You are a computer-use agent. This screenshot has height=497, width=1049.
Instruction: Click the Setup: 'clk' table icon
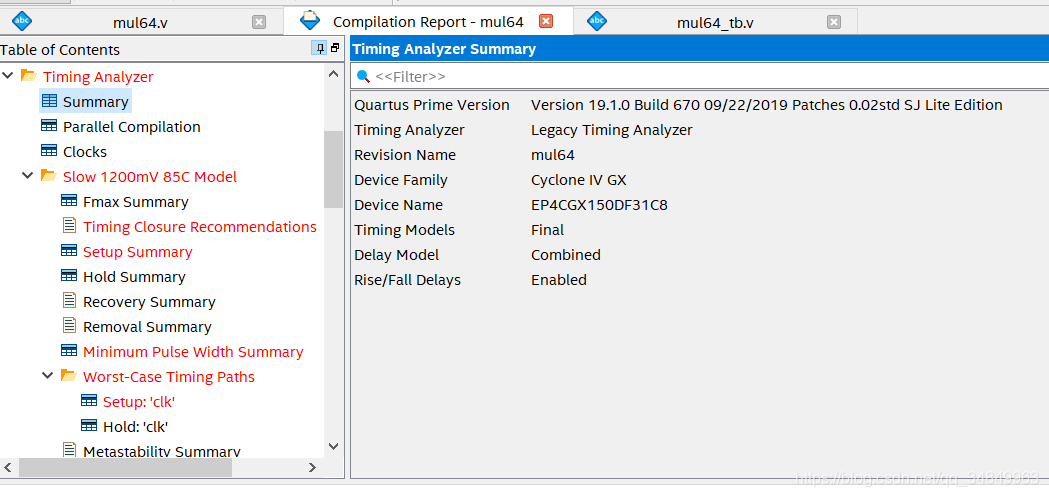point(90,401)
